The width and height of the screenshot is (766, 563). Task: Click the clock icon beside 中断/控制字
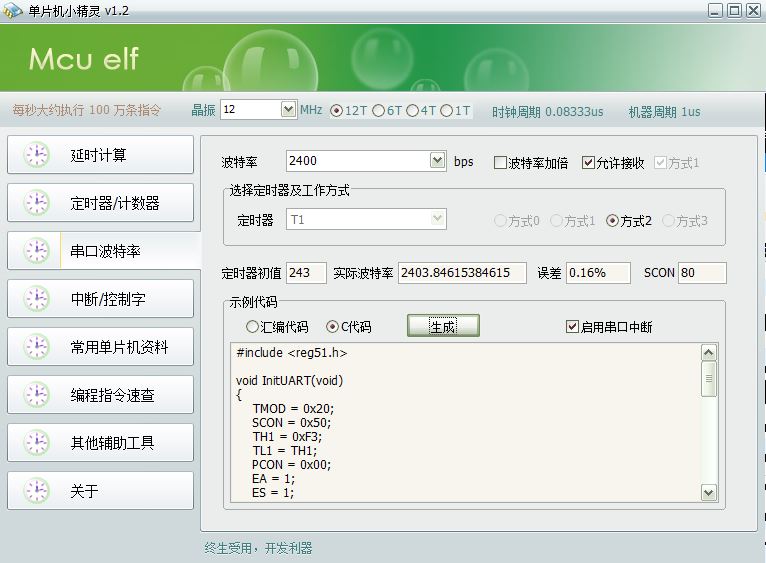tap(37, 299)
